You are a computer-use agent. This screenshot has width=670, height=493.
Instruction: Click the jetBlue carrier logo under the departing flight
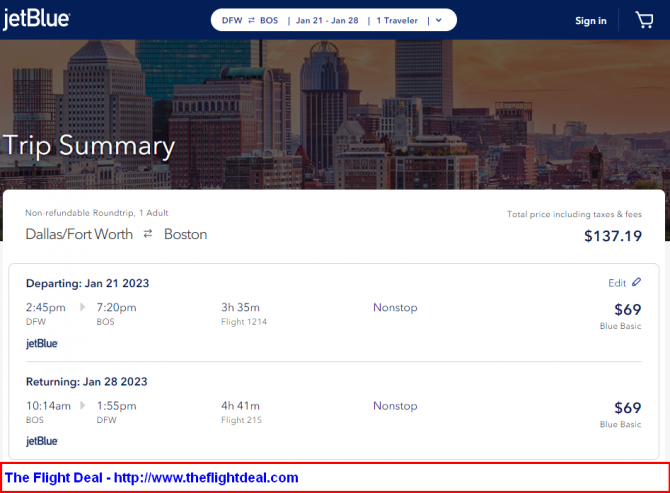pyautogui.click(x=42, y=343)
